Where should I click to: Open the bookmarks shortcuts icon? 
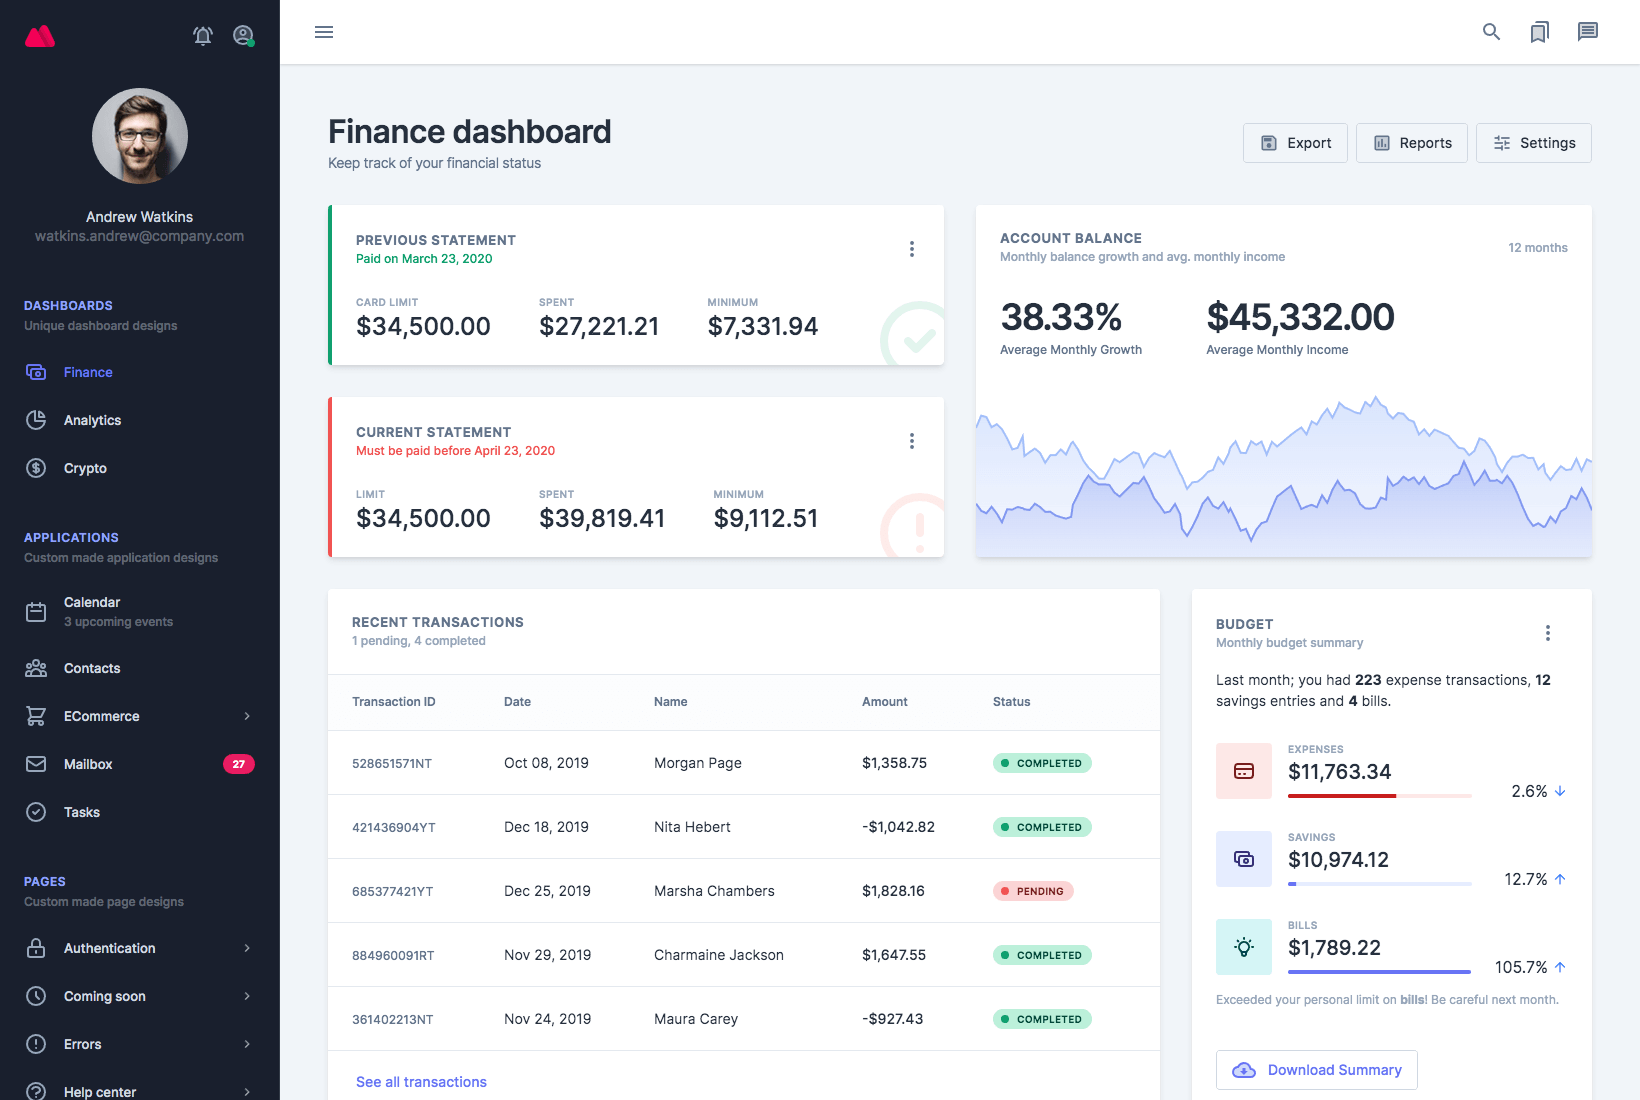[x=1539, y=32]
